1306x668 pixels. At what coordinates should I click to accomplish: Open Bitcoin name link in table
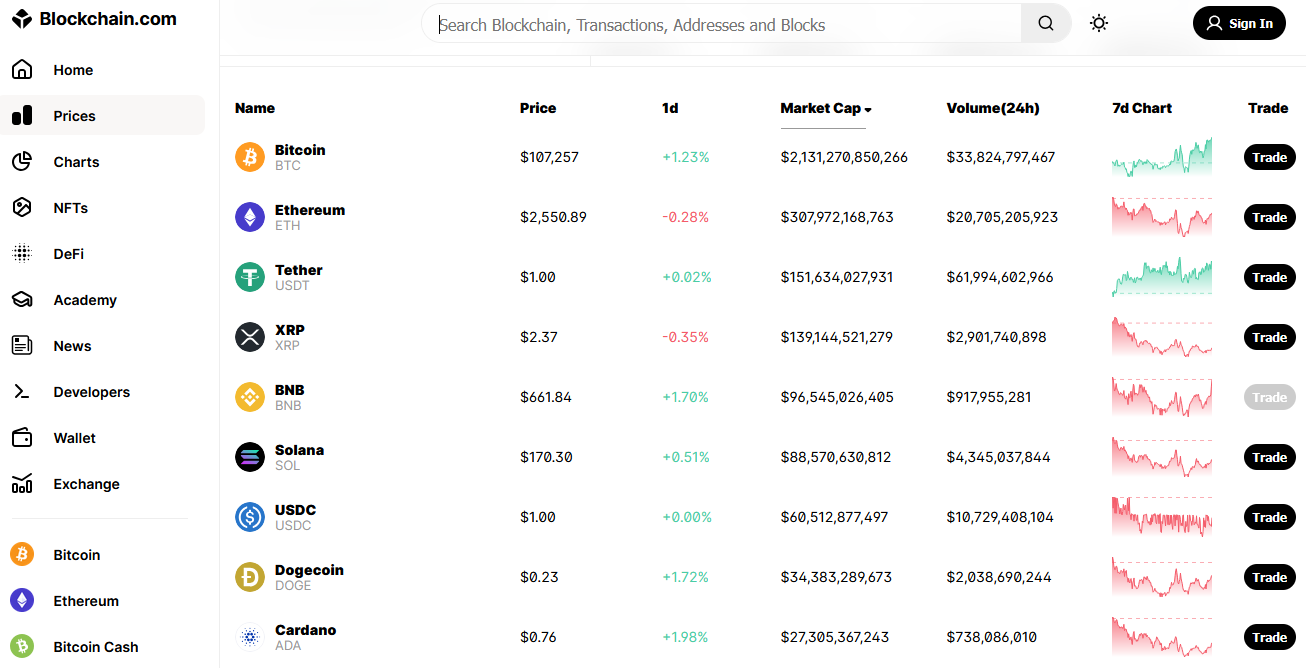pyautogui.click(x=300, y=150)
